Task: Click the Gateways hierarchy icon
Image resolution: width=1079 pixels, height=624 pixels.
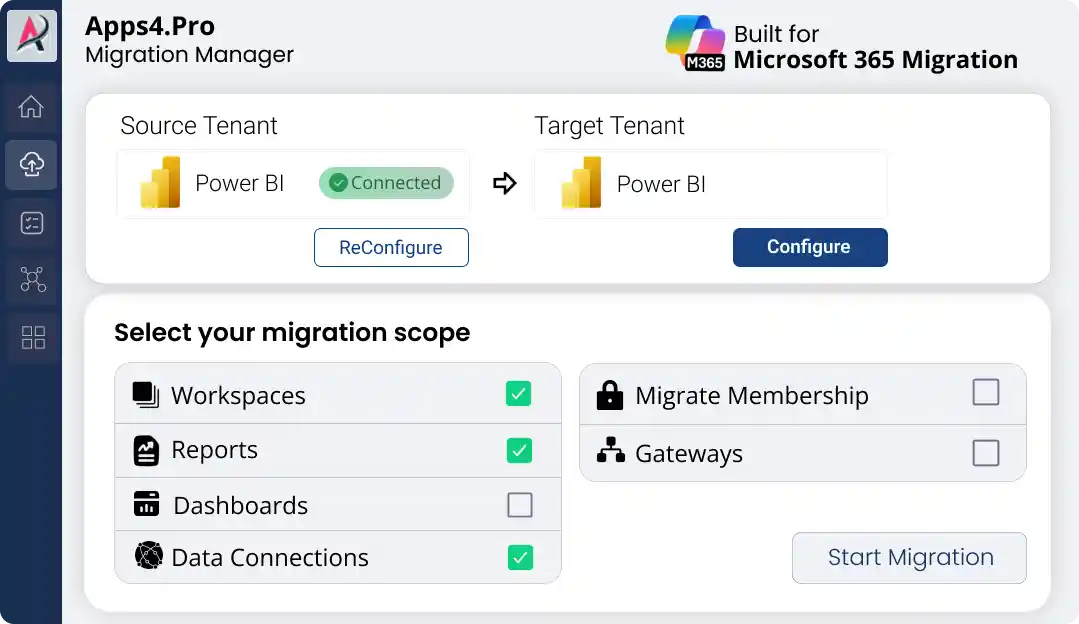Action: tap(610, 450)
